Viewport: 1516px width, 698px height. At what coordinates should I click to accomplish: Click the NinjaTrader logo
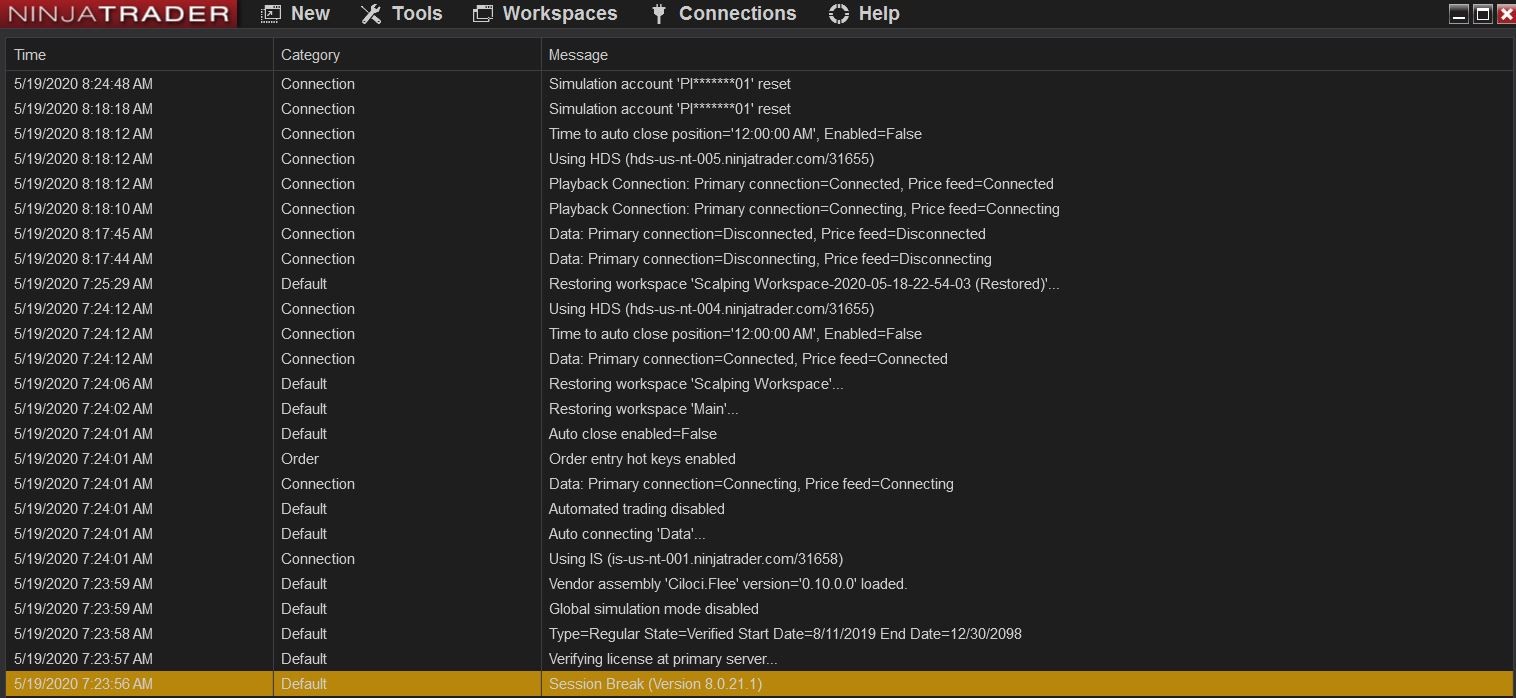(118, 14)
